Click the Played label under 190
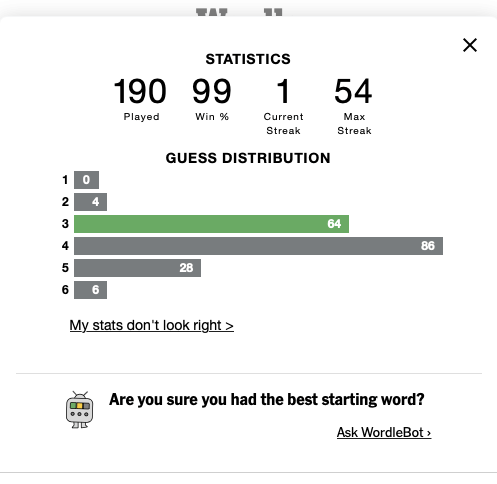 click(142, 117)
